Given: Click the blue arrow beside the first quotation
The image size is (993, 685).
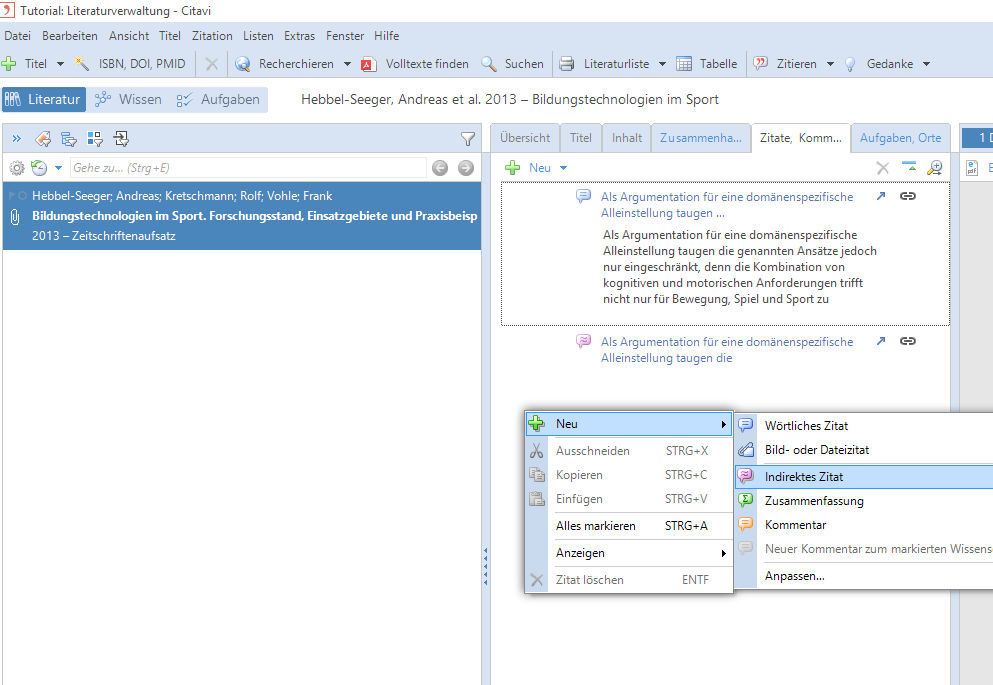Looking at the screenshot, I should [880, 196].
